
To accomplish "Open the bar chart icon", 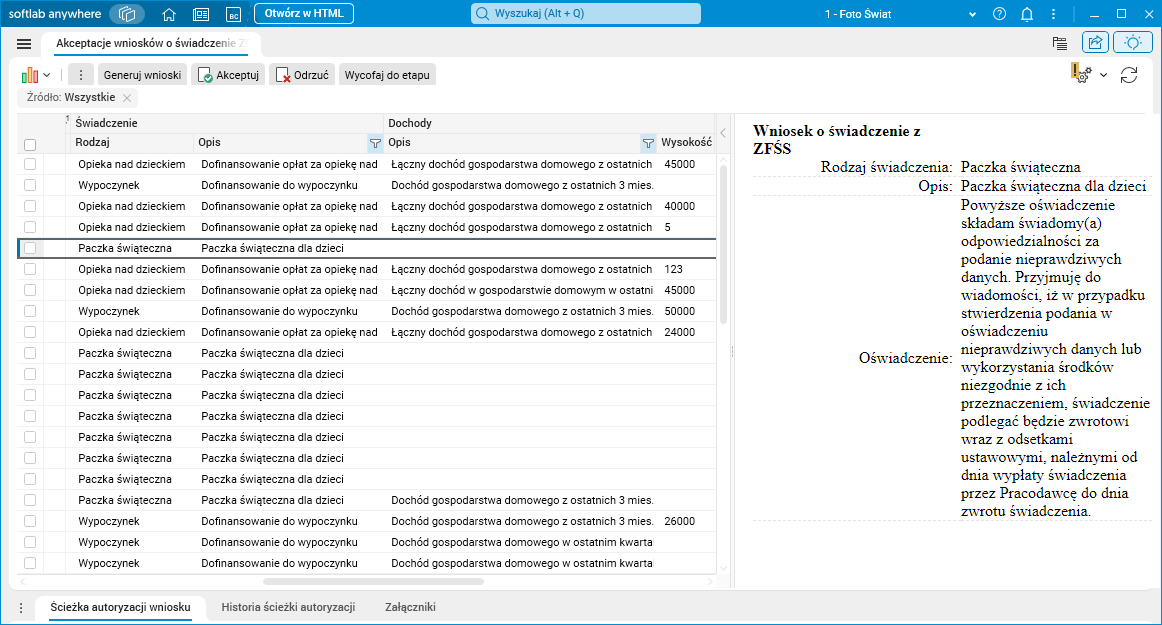I will 30,75.
